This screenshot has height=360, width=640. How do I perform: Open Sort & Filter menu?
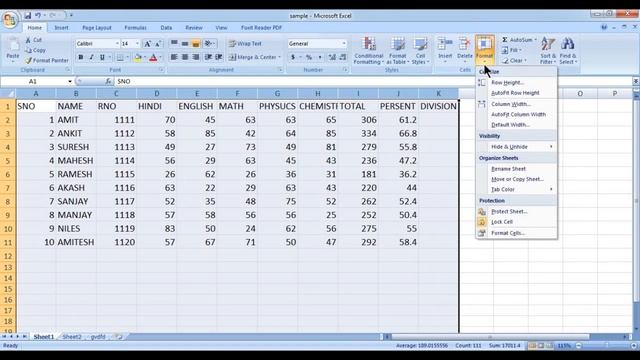pos(548,51)
